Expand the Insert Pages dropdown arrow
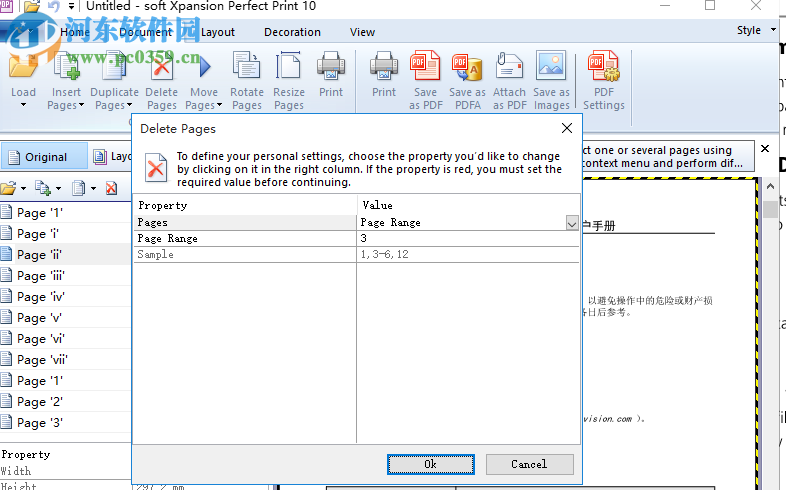786x490 pixels. tap(81, 105)
